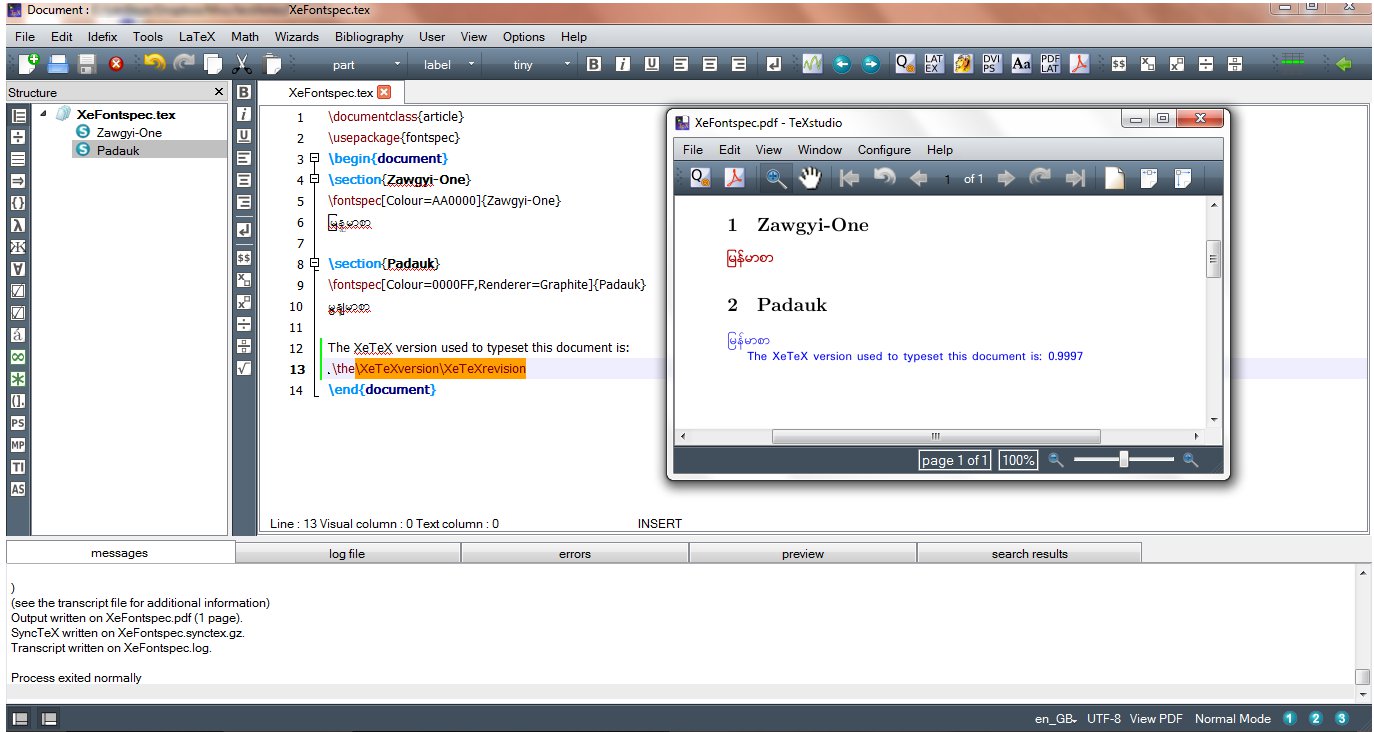Apply bold using the top toolbar B icon

[x=594, y=64]
